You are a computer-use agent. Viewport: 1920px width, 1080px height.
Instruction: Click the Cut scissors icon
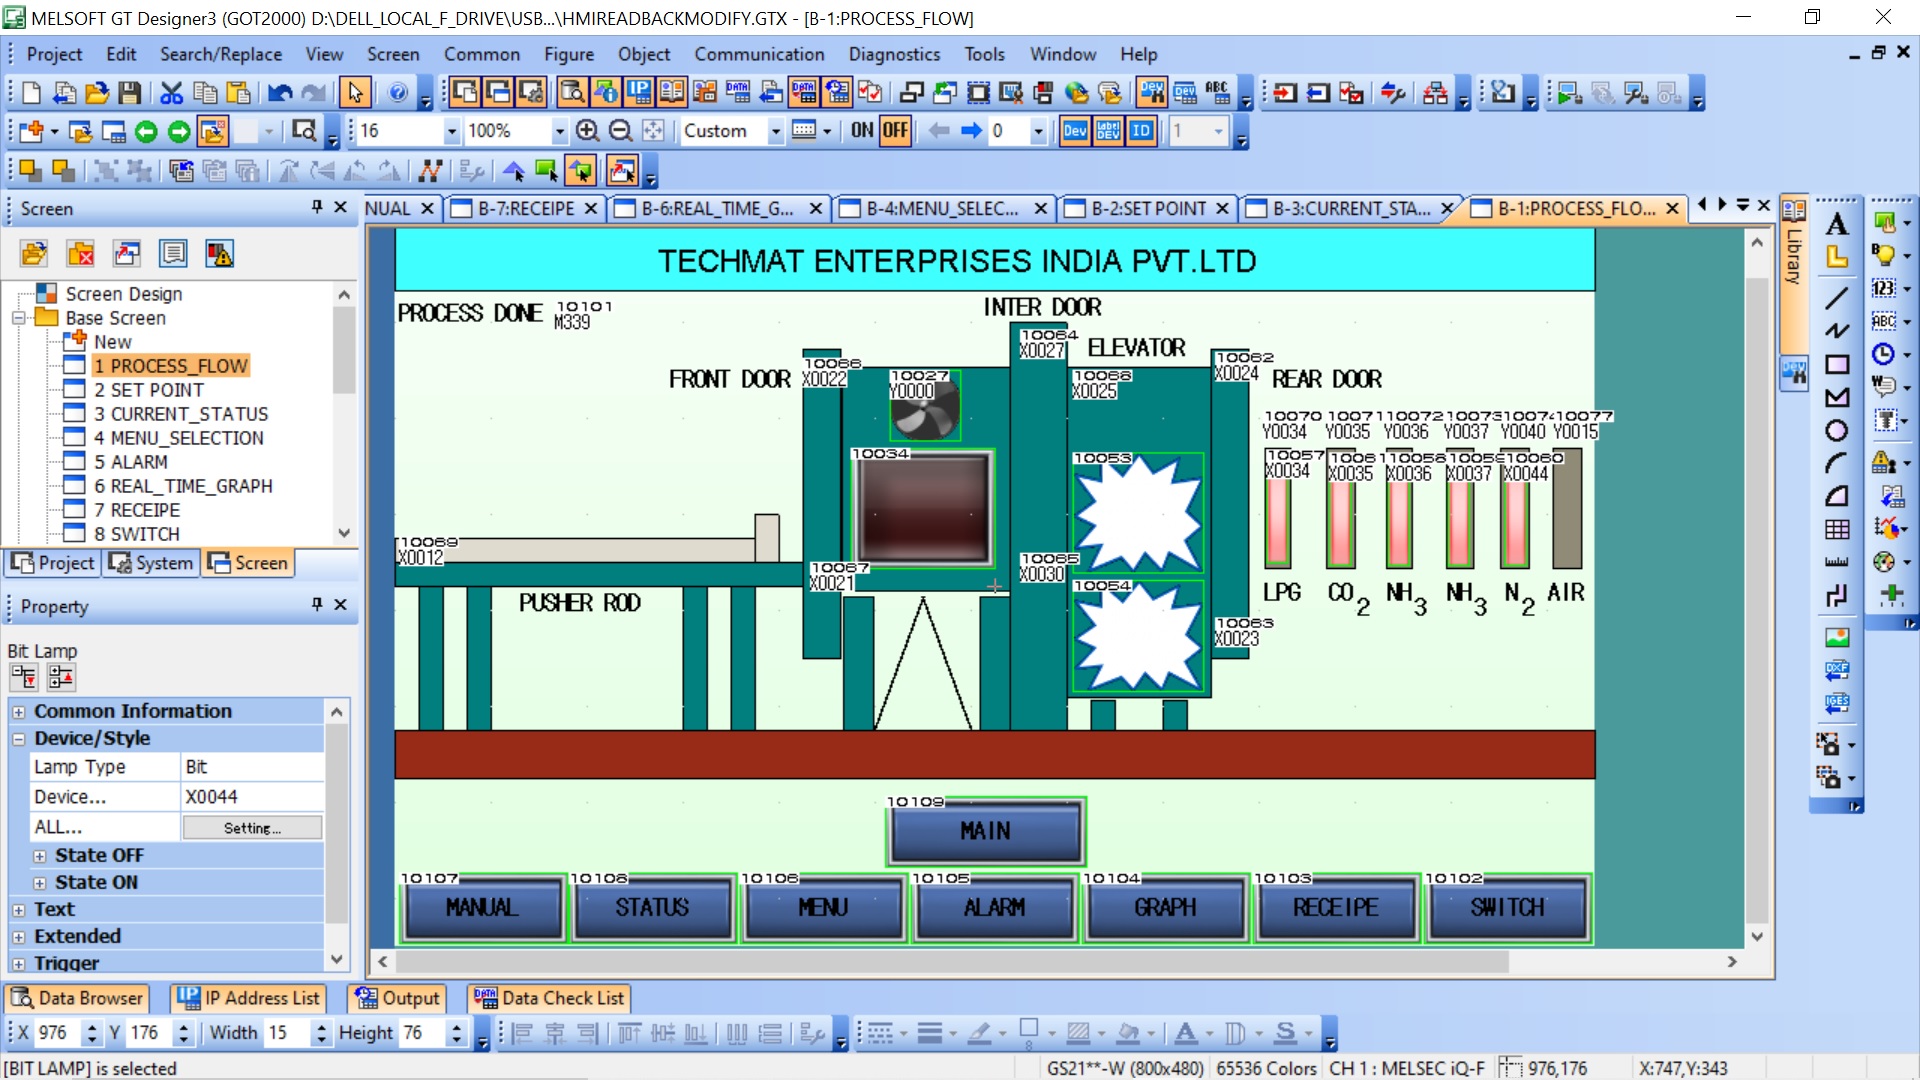point(172,93)
